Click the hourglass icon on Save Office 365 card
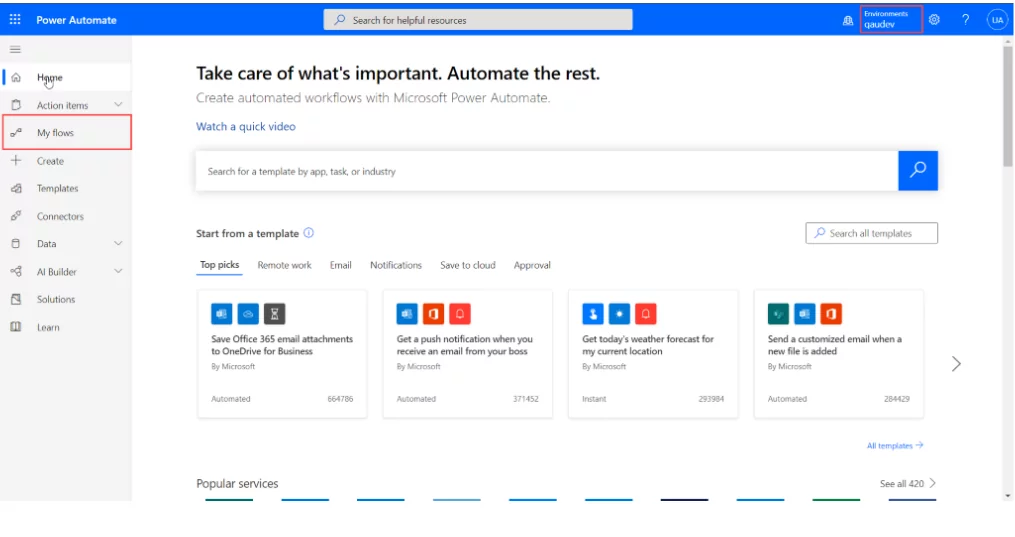Image resolution: width=1015 pixels, height=537 pixels. [274, 314]
